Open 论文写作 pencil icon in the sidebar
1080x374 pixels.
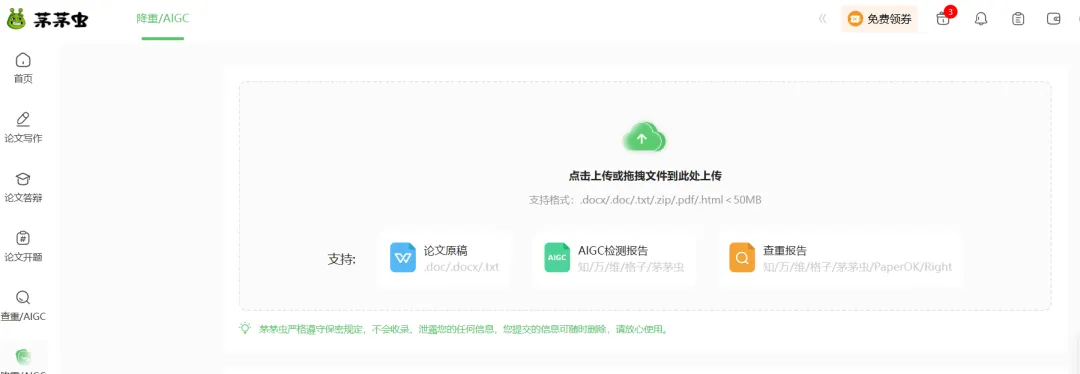tap(23, 118)
